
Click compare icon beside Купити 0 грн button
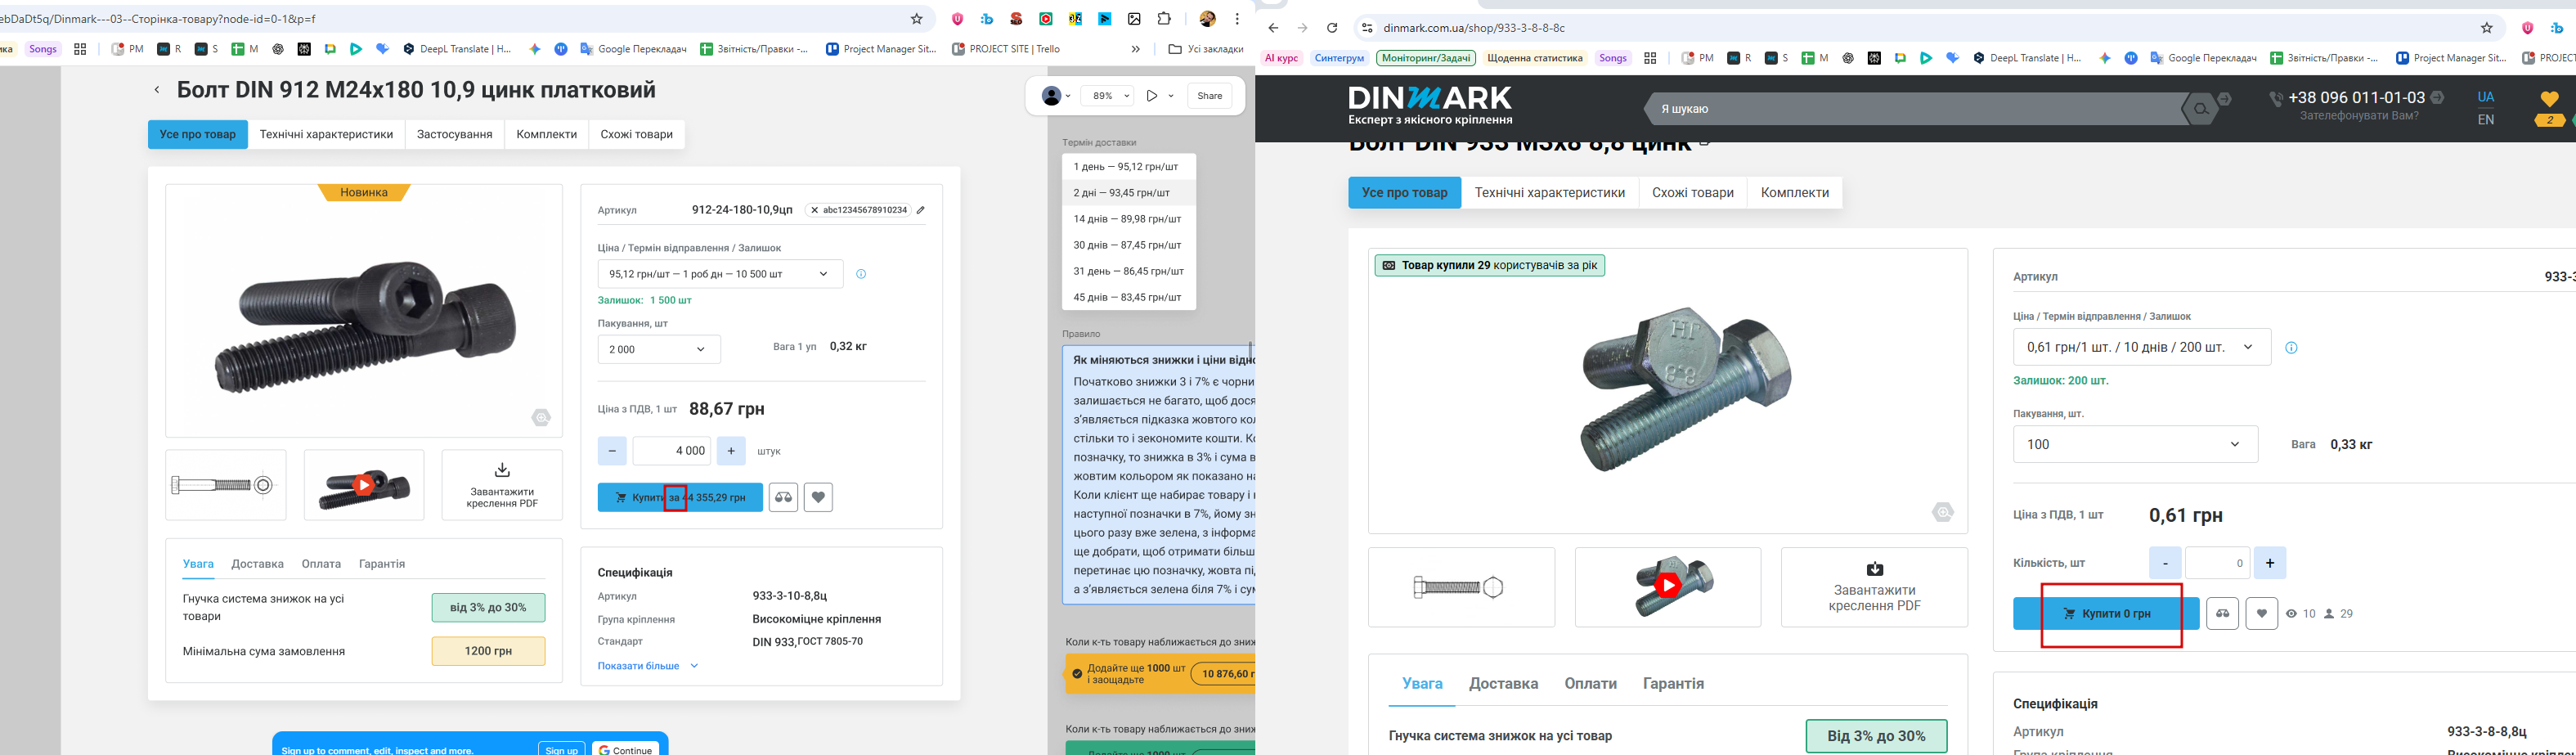[2222, 613]
